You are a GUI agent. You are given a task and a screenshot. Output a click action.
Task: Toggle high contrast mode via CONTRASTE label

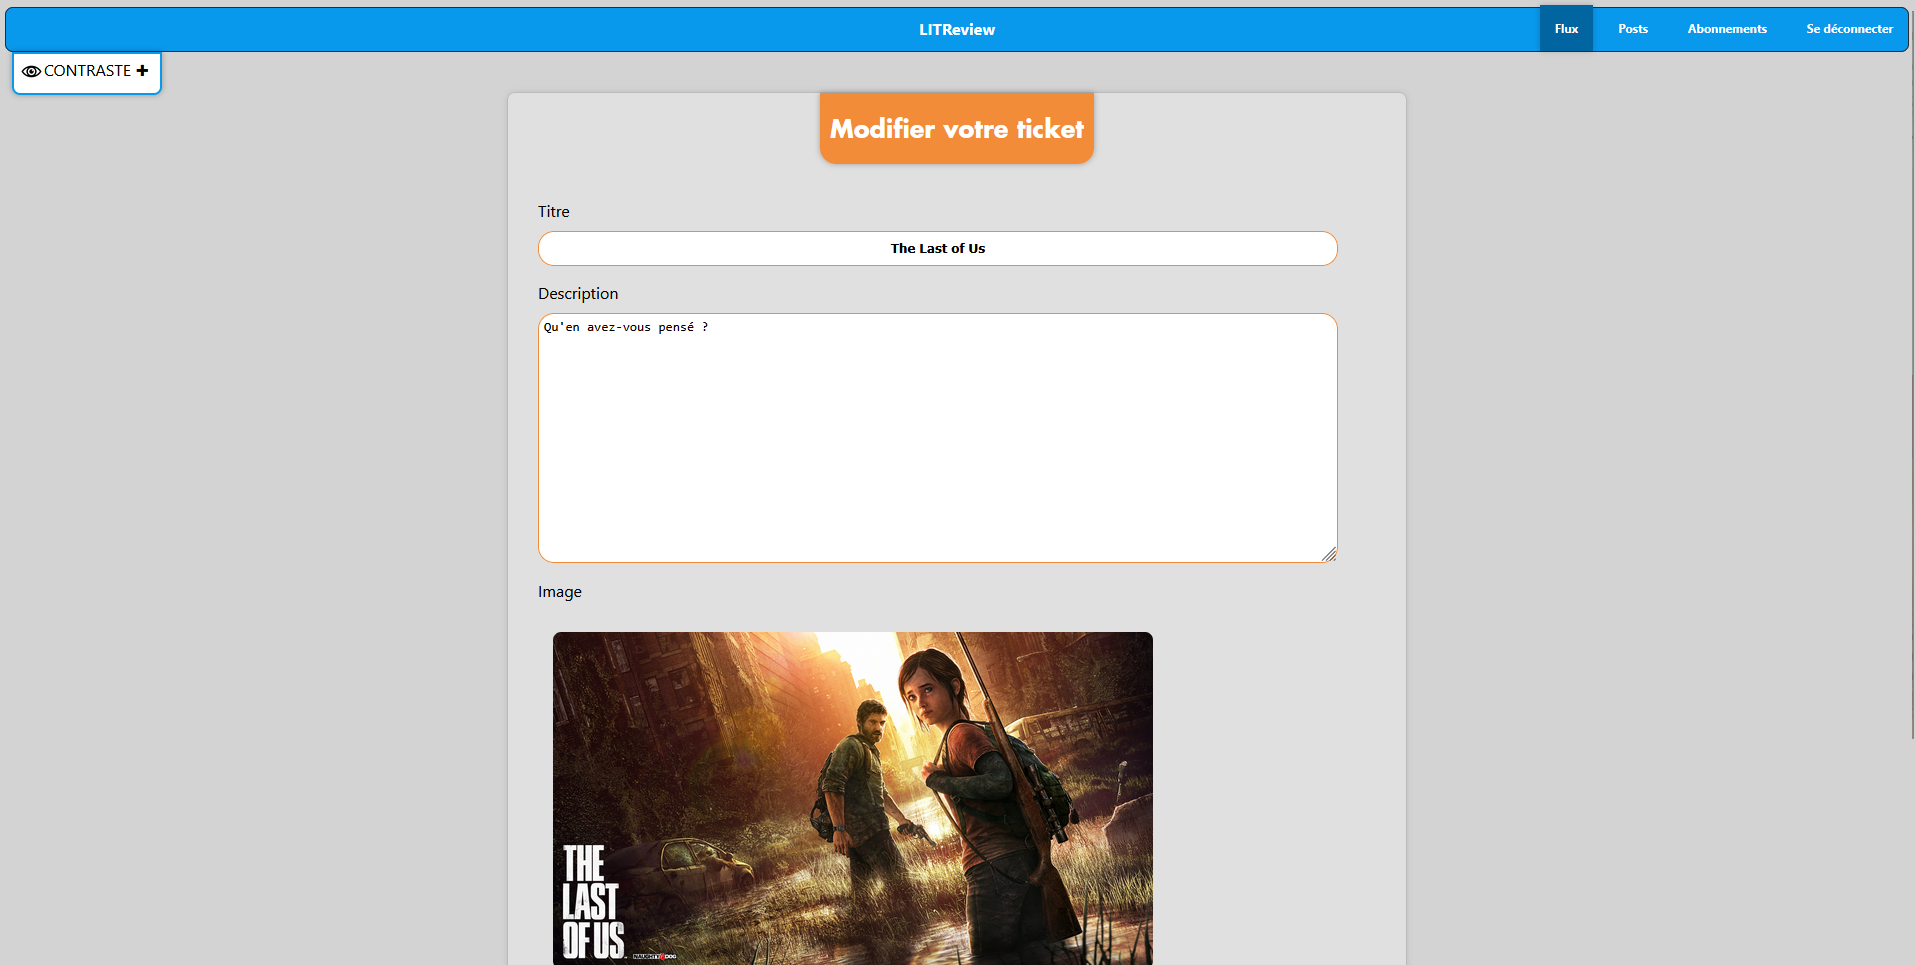click(87, 71)
